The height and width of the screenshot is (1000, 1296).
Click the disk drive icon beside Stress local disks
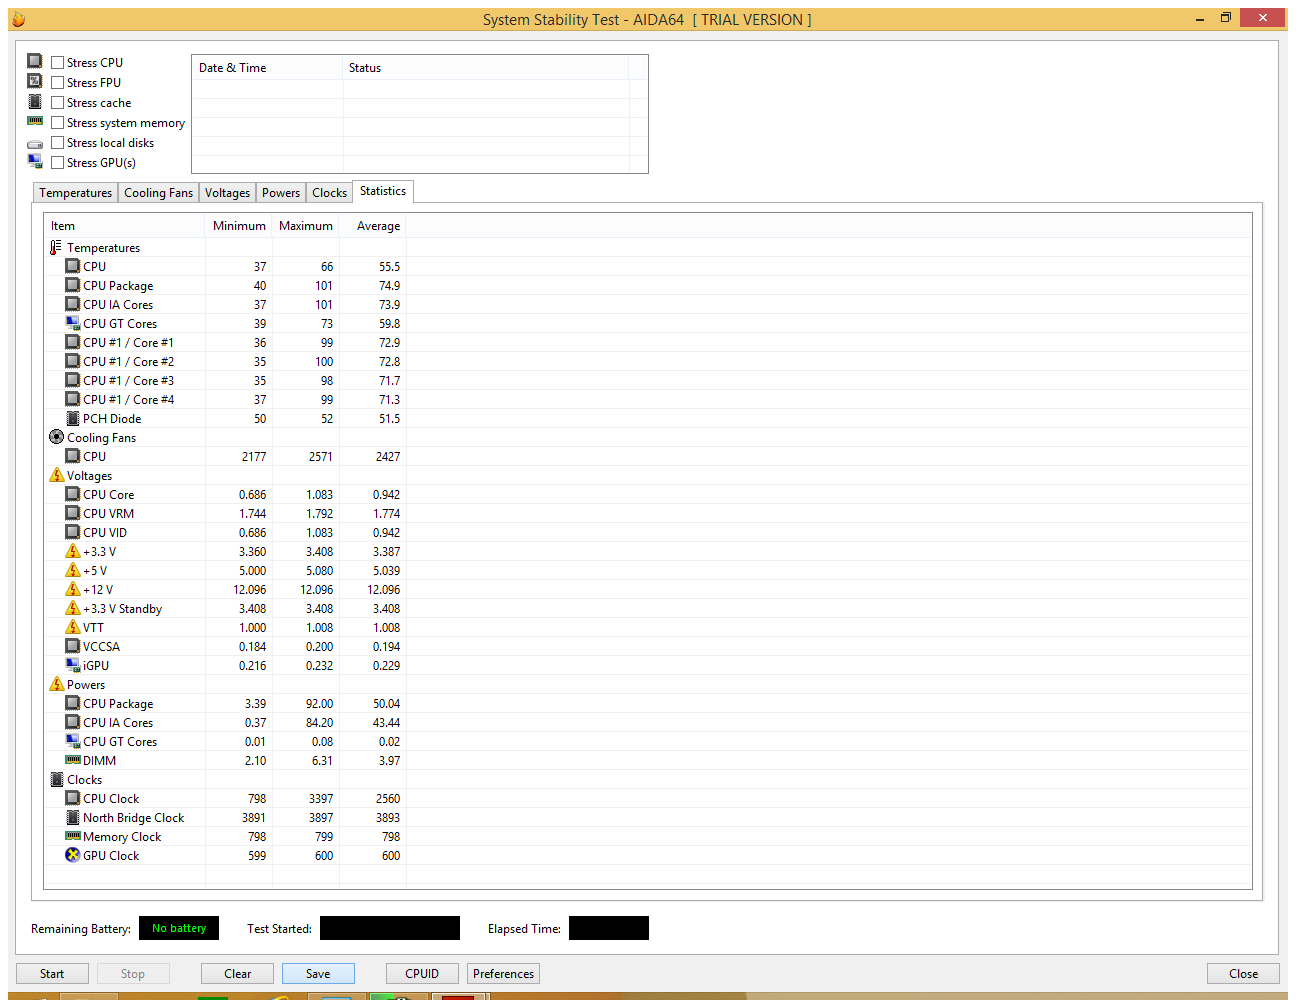(x=35, y=143)
